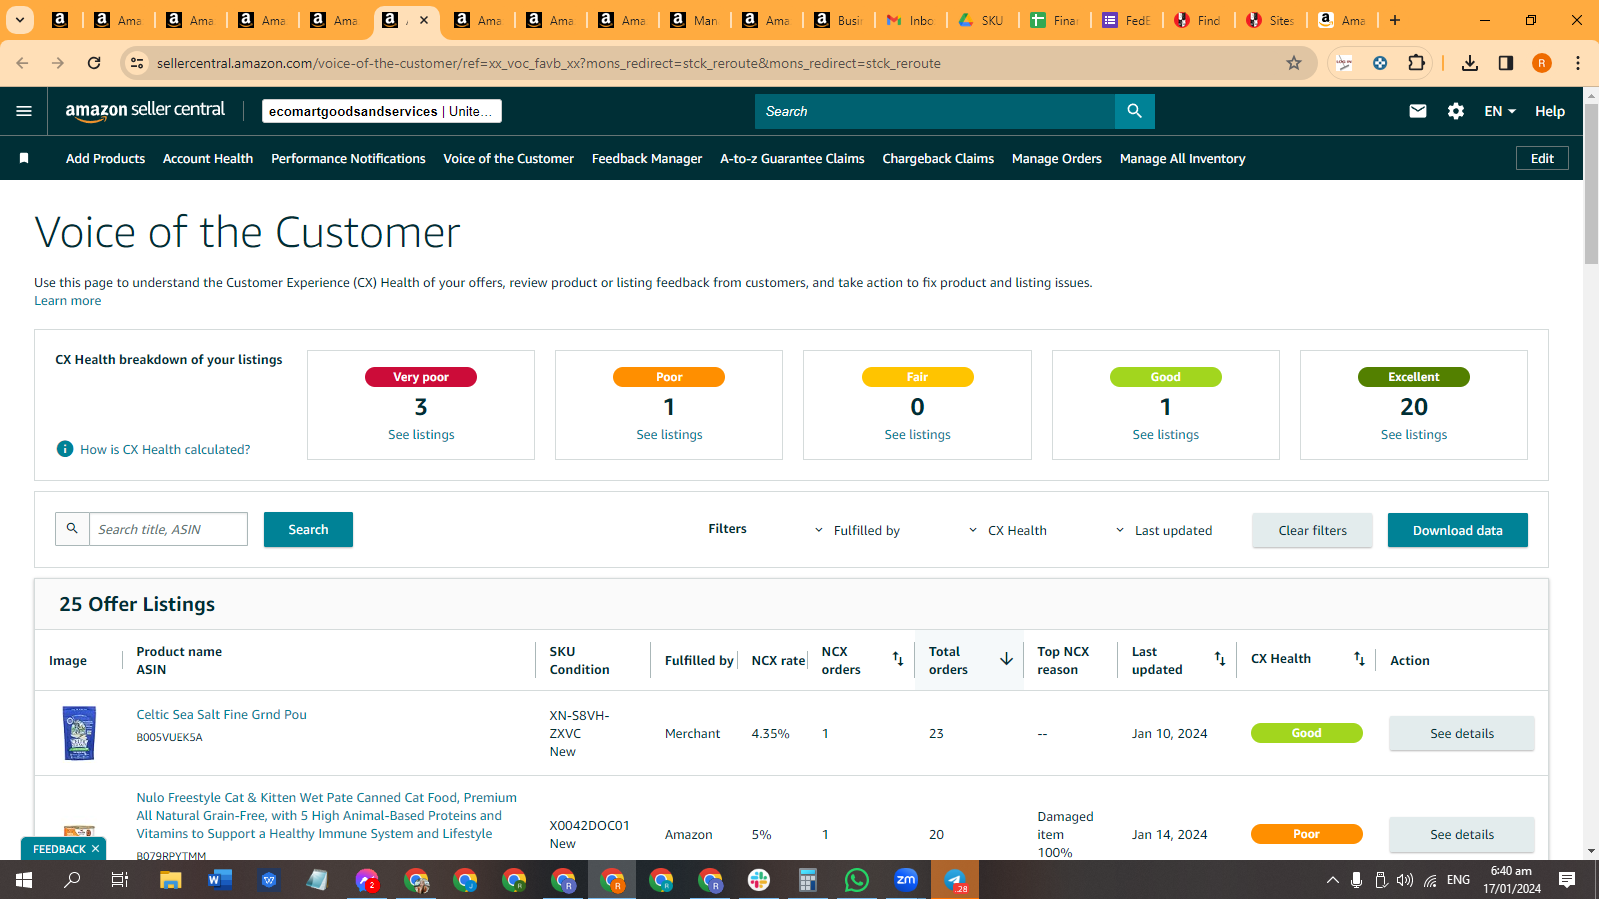Open the Chrome tab search dropdown

19,20
